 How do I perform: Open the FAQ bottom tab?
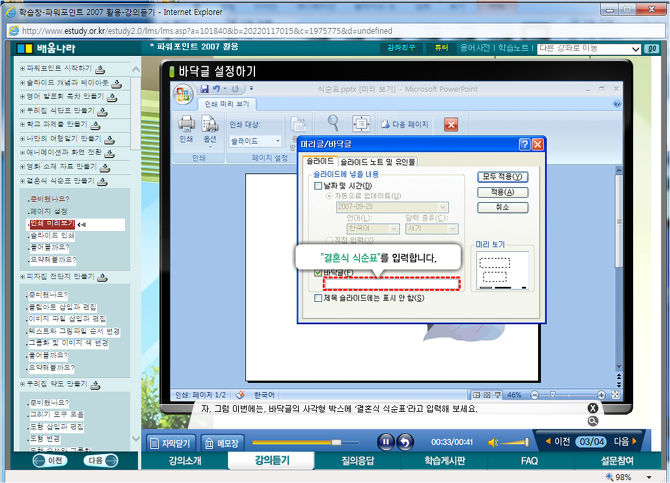[529, 461]
